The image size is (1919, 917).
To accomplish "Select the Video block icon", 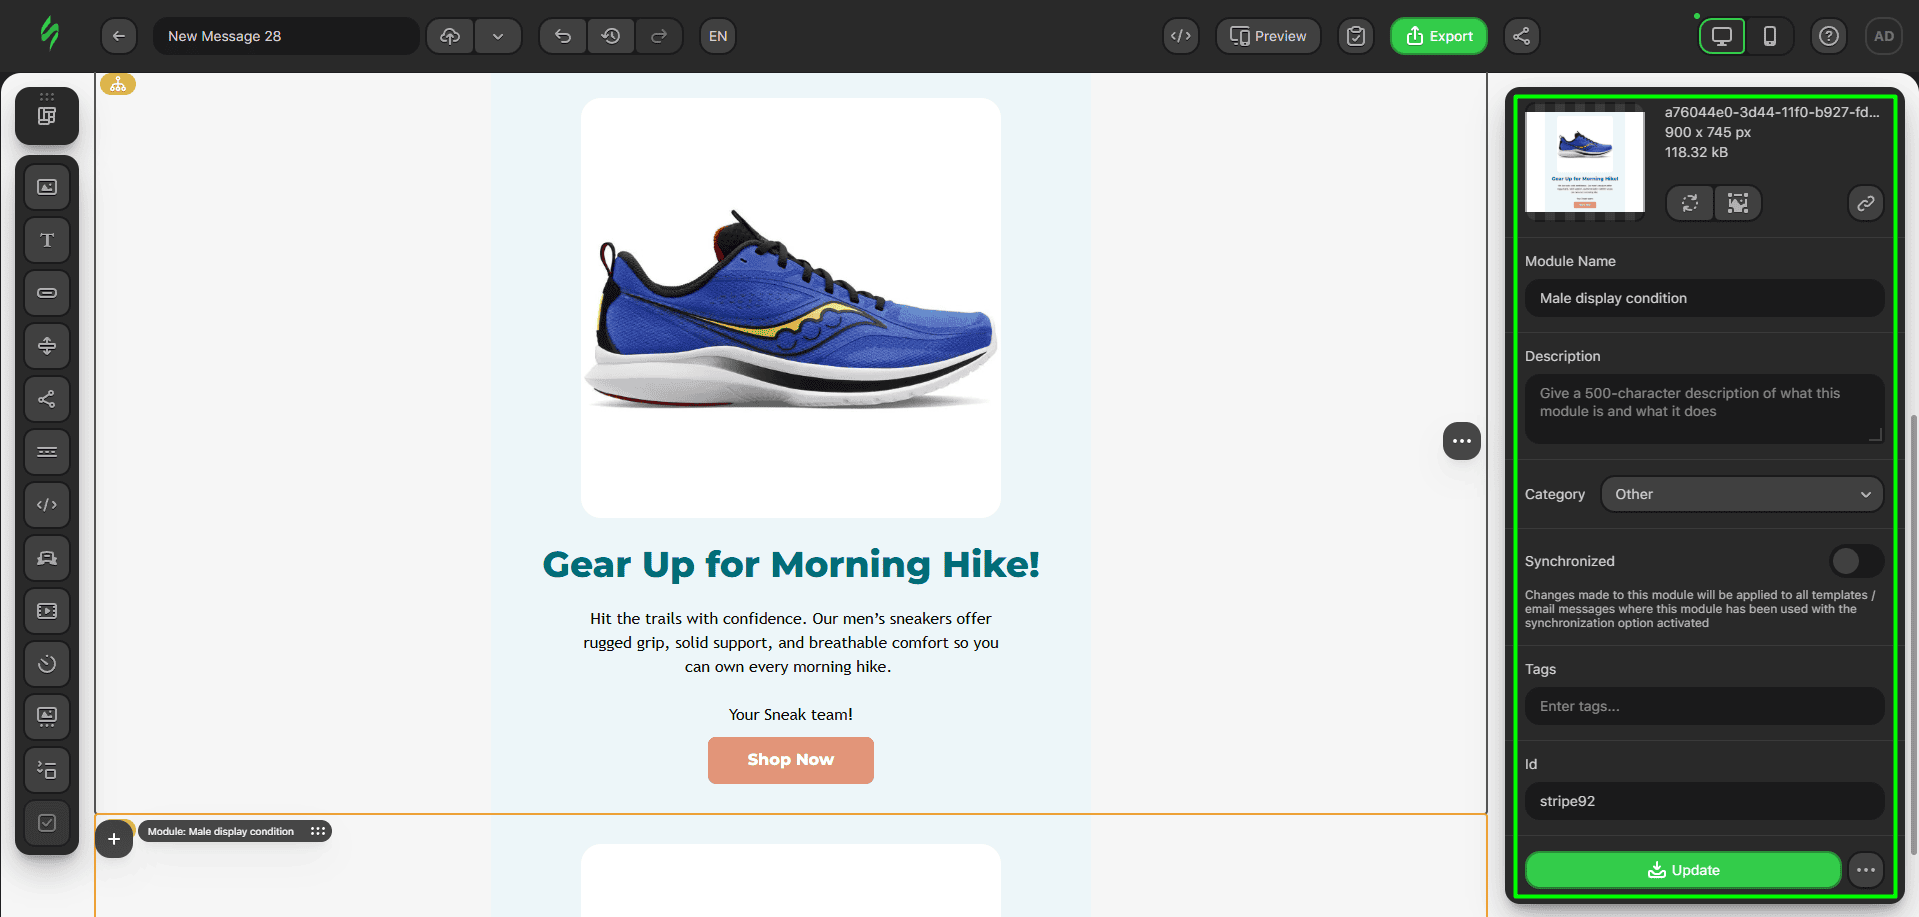I will [x=47, y=611].
